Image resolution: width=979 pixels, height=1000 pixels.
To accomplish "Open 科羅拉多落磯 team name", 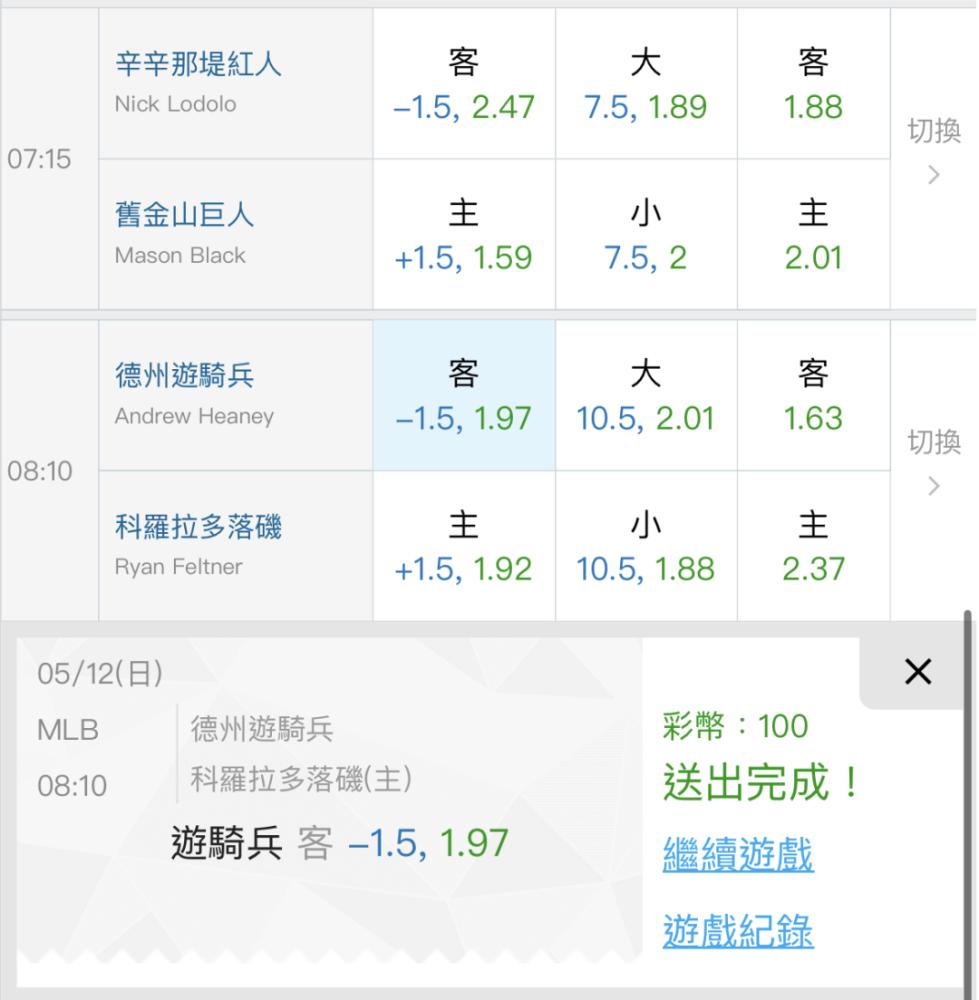I will click(x=198, y=527).
